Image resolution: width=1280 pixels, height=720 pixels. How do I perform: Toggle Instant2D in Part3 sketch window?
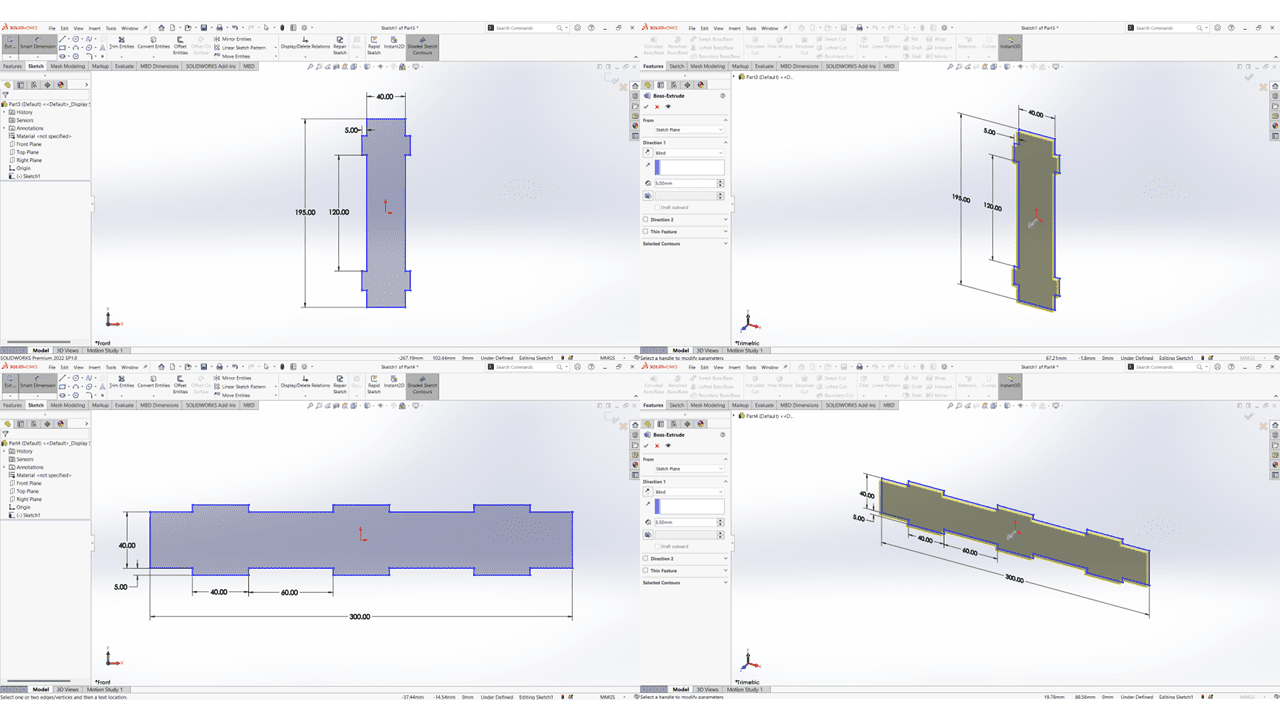pos(394,43)
